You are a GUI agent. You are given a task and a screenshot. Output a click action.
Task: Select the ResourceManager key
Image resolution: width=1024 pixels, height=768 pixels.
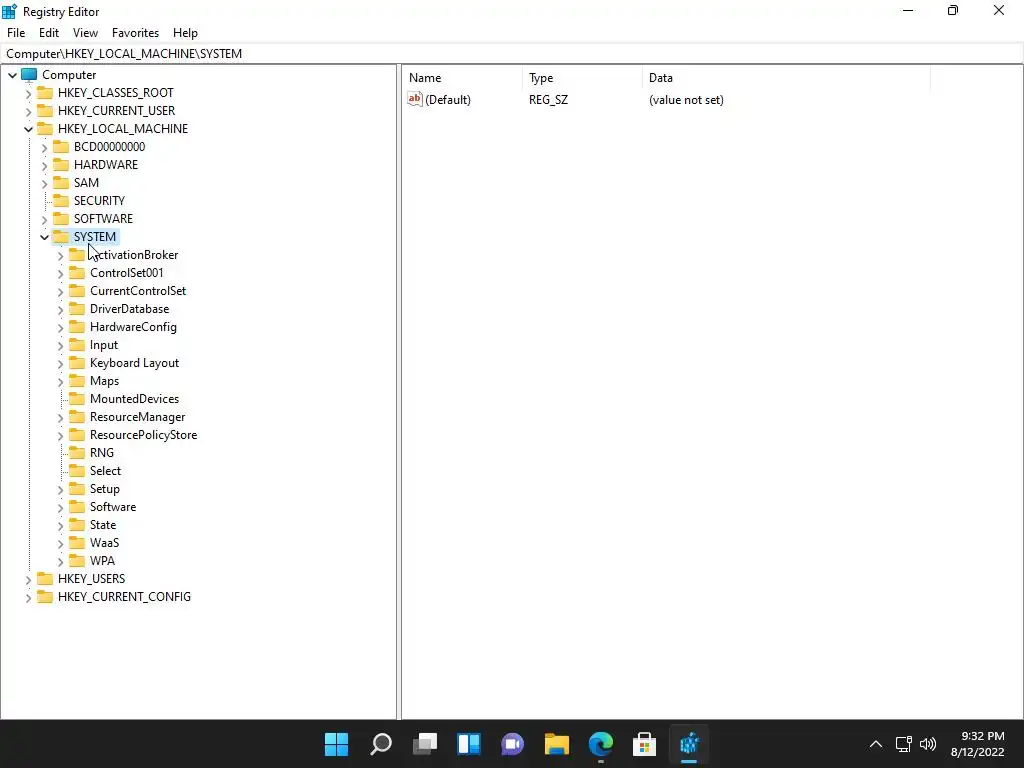point(138,417)
